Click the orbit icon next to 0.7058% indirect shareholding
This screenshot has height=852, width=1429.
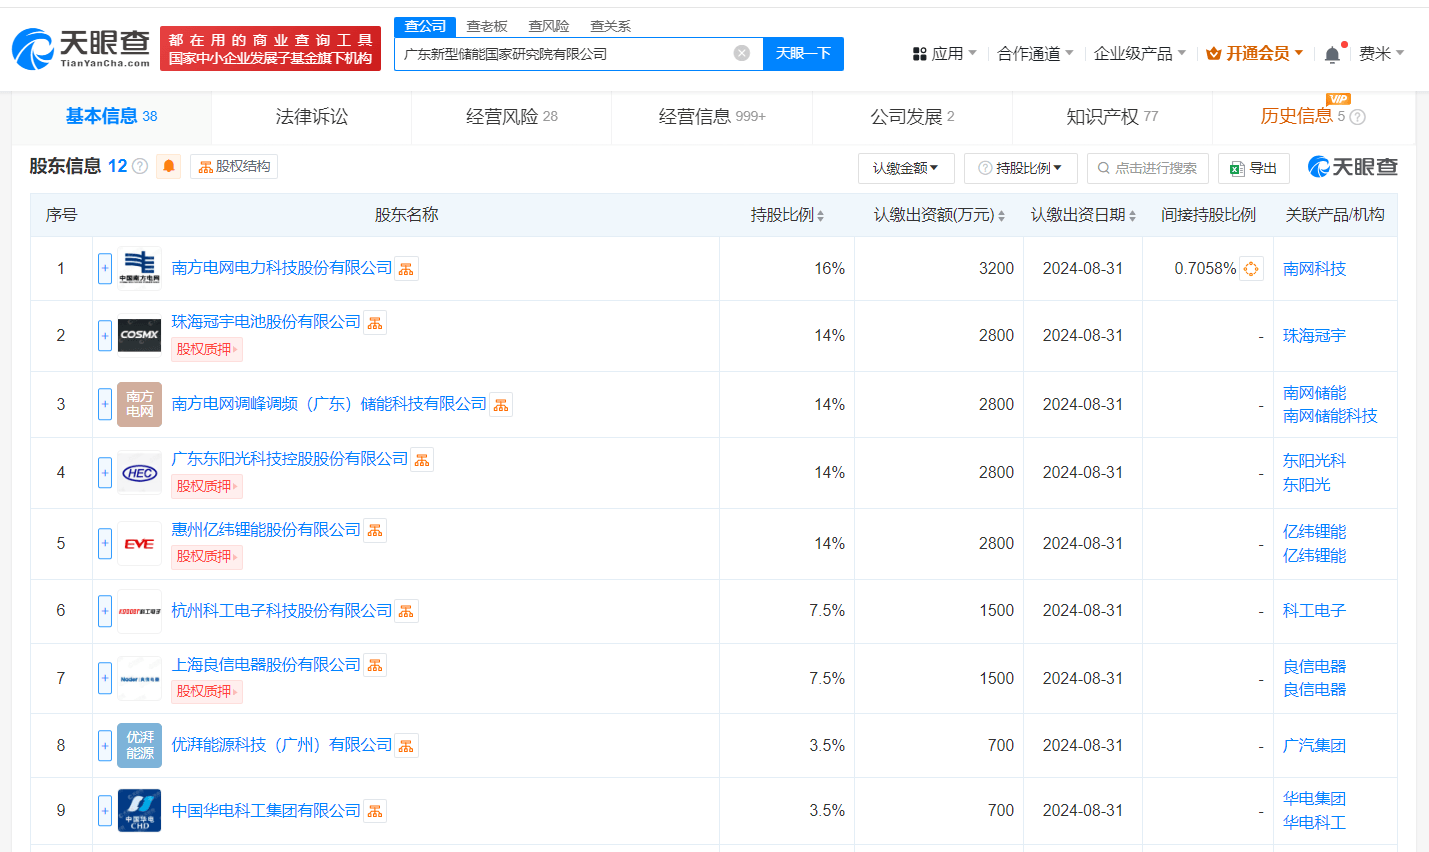coord(1250,268)
